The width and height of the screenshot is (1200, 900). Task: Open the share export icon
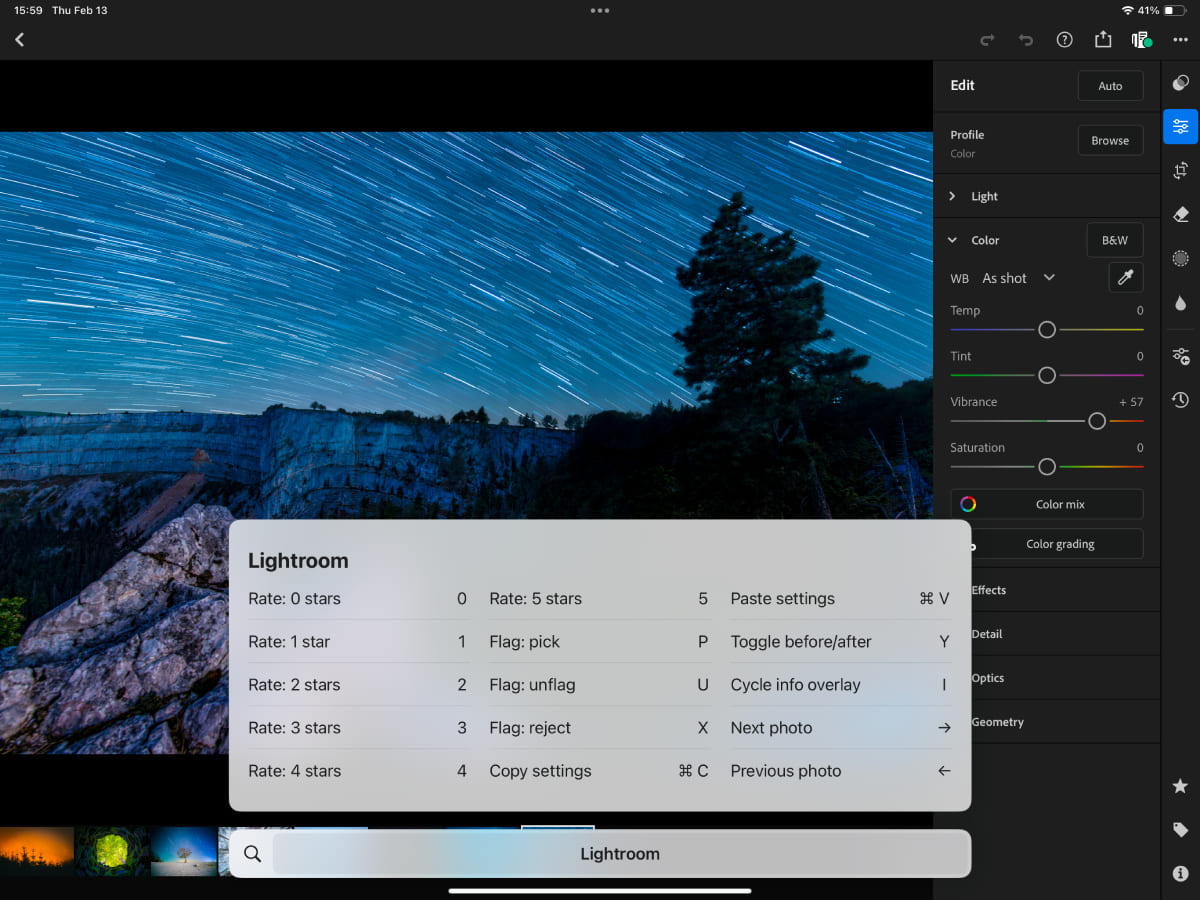click(1103, 39)
